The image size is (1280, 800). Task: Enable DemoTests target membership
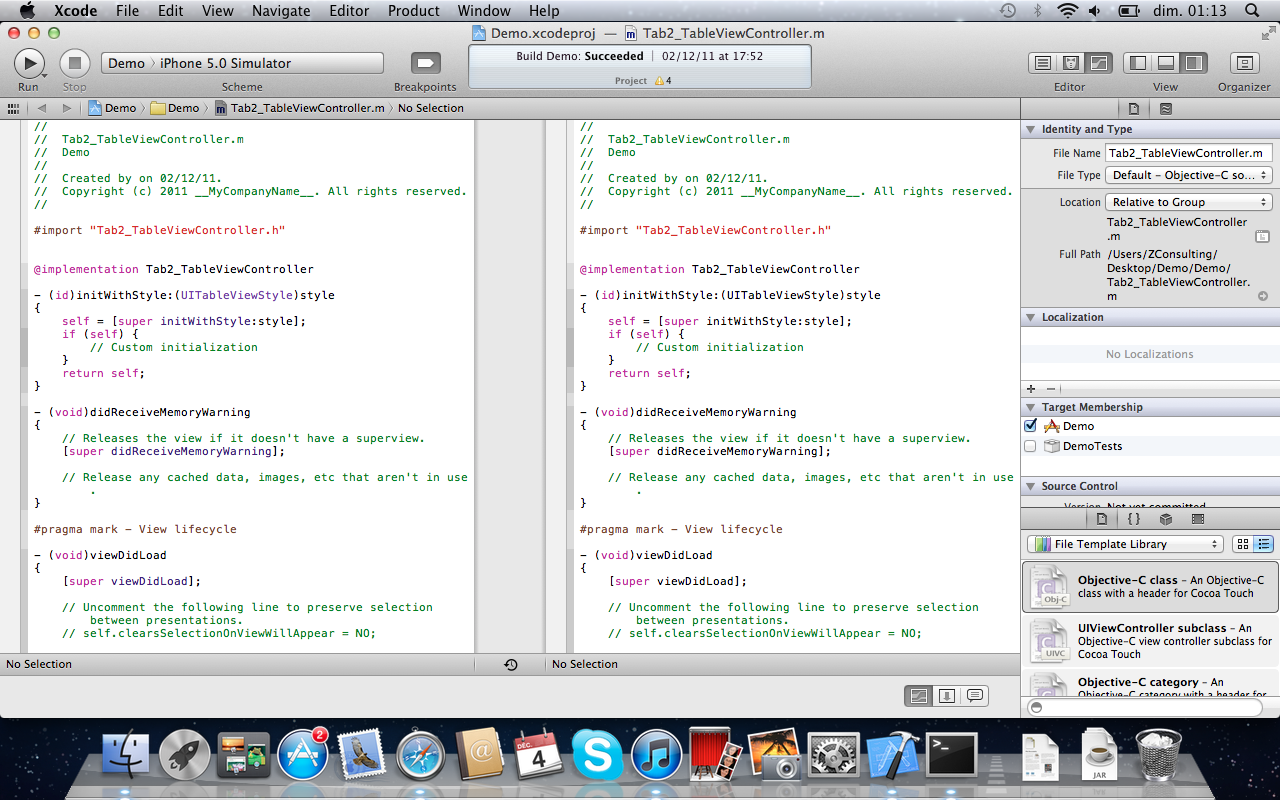pos(1031,446)
